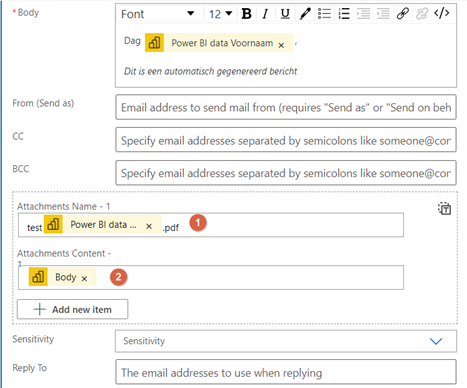Screen dimensions: 467x388
Task: Remove the Power BI data Voornaam token
Action: point(281,45)
